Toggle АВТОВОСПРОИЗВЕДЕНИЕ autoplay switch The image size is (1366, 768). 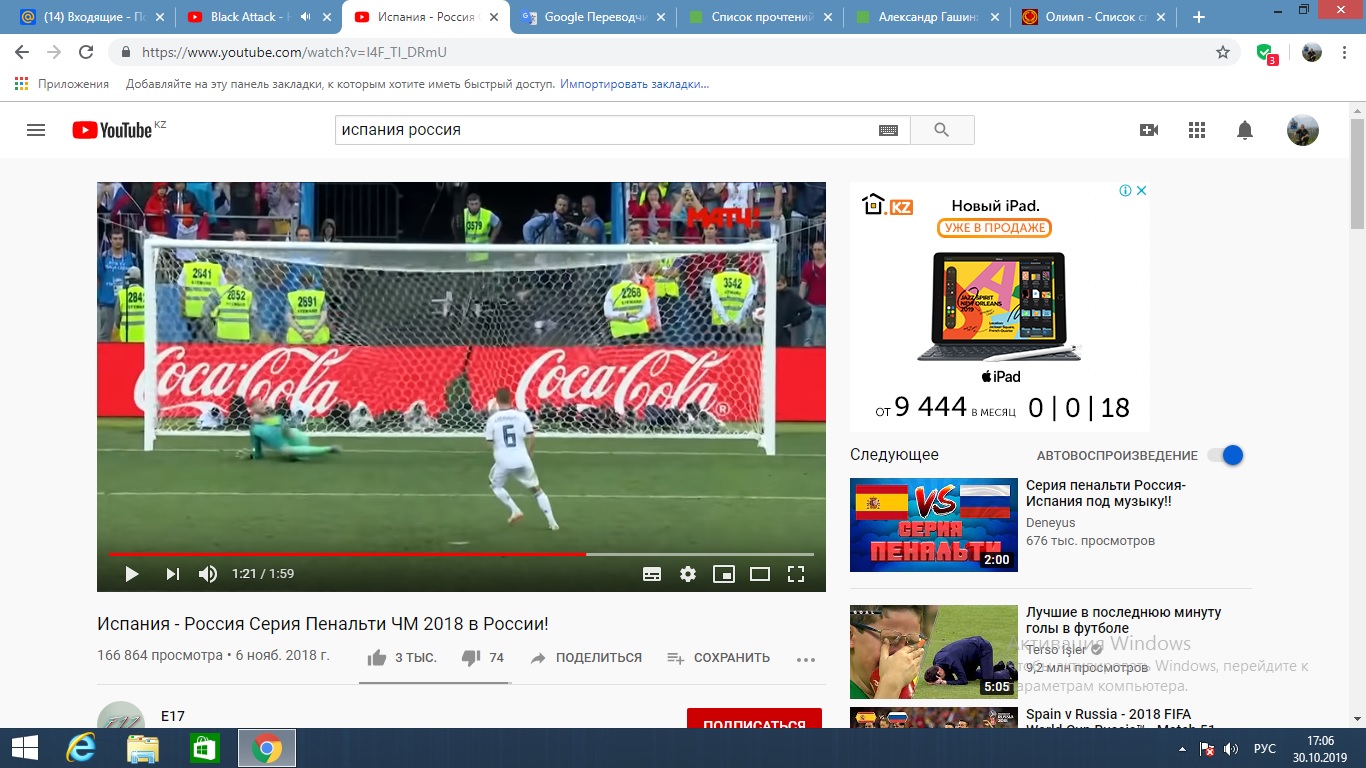[x=1225, y=455]
